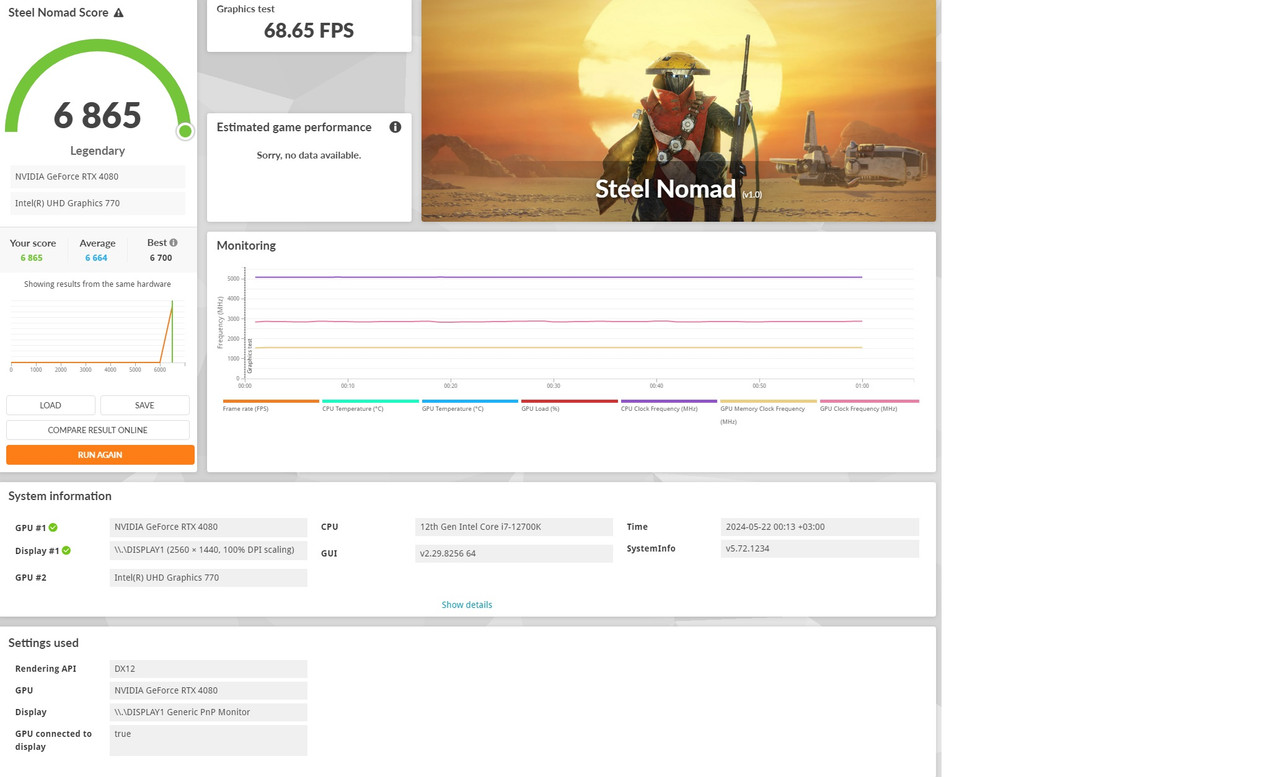Open the Show details link

point(467,605)
